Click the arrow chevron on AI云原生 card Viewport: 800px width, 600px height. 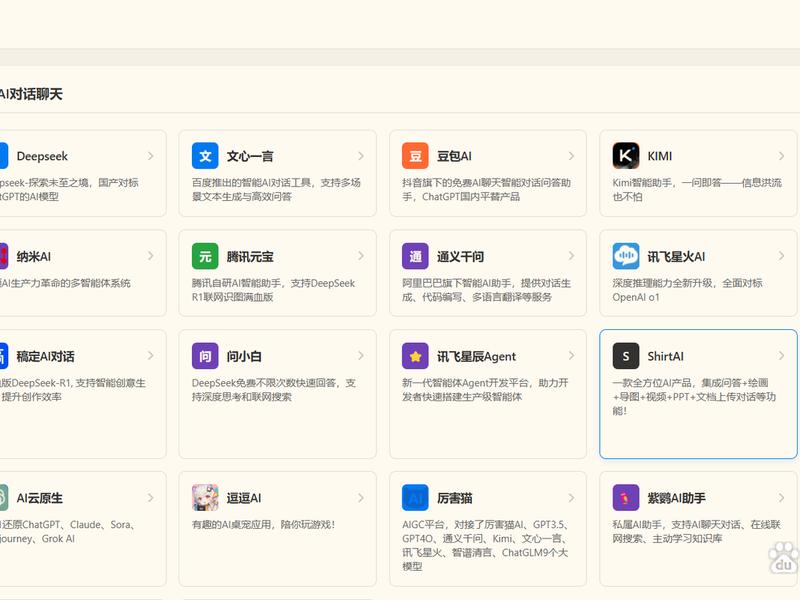(x=151, y=497)
